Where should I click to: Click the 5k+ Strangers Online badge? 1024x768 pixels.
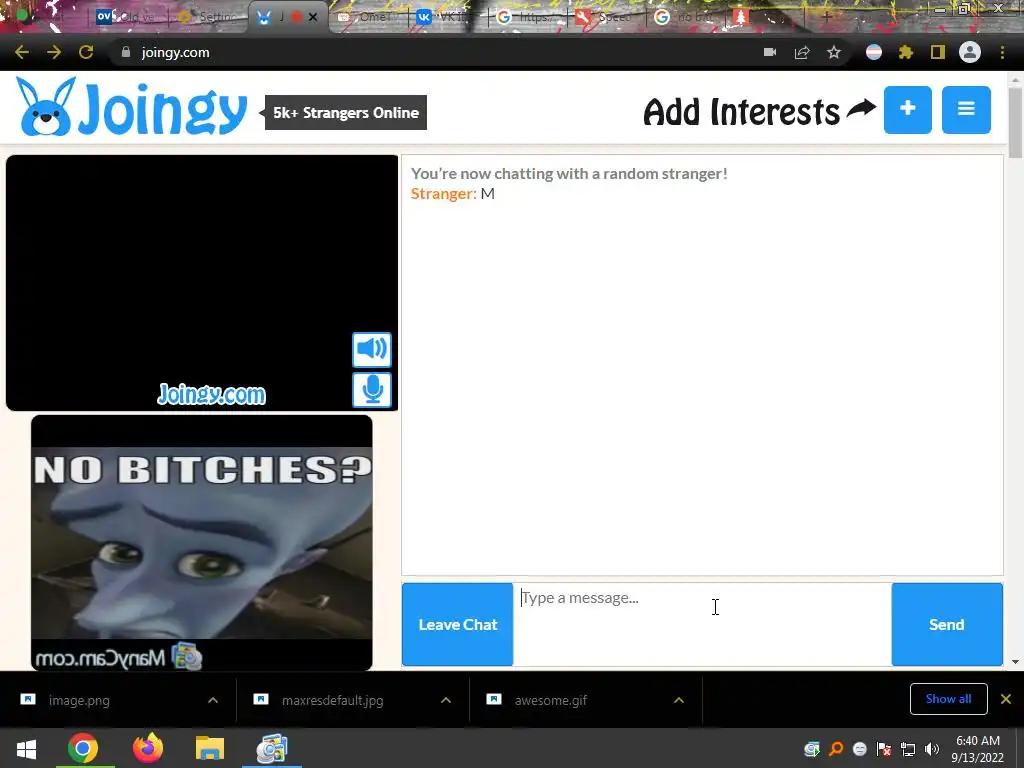pos(345,112)
